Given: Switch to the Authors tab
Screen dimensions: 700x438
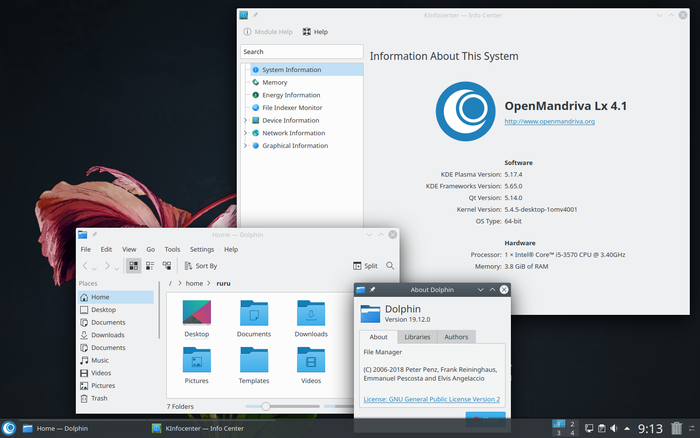Looking at the screenshot, I should coord(456,337).
